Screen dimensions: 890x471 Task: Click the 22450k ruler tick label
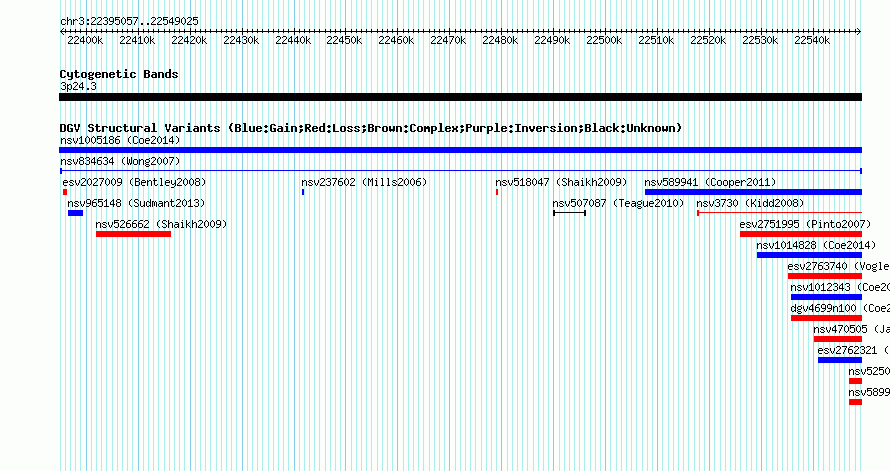344,40
